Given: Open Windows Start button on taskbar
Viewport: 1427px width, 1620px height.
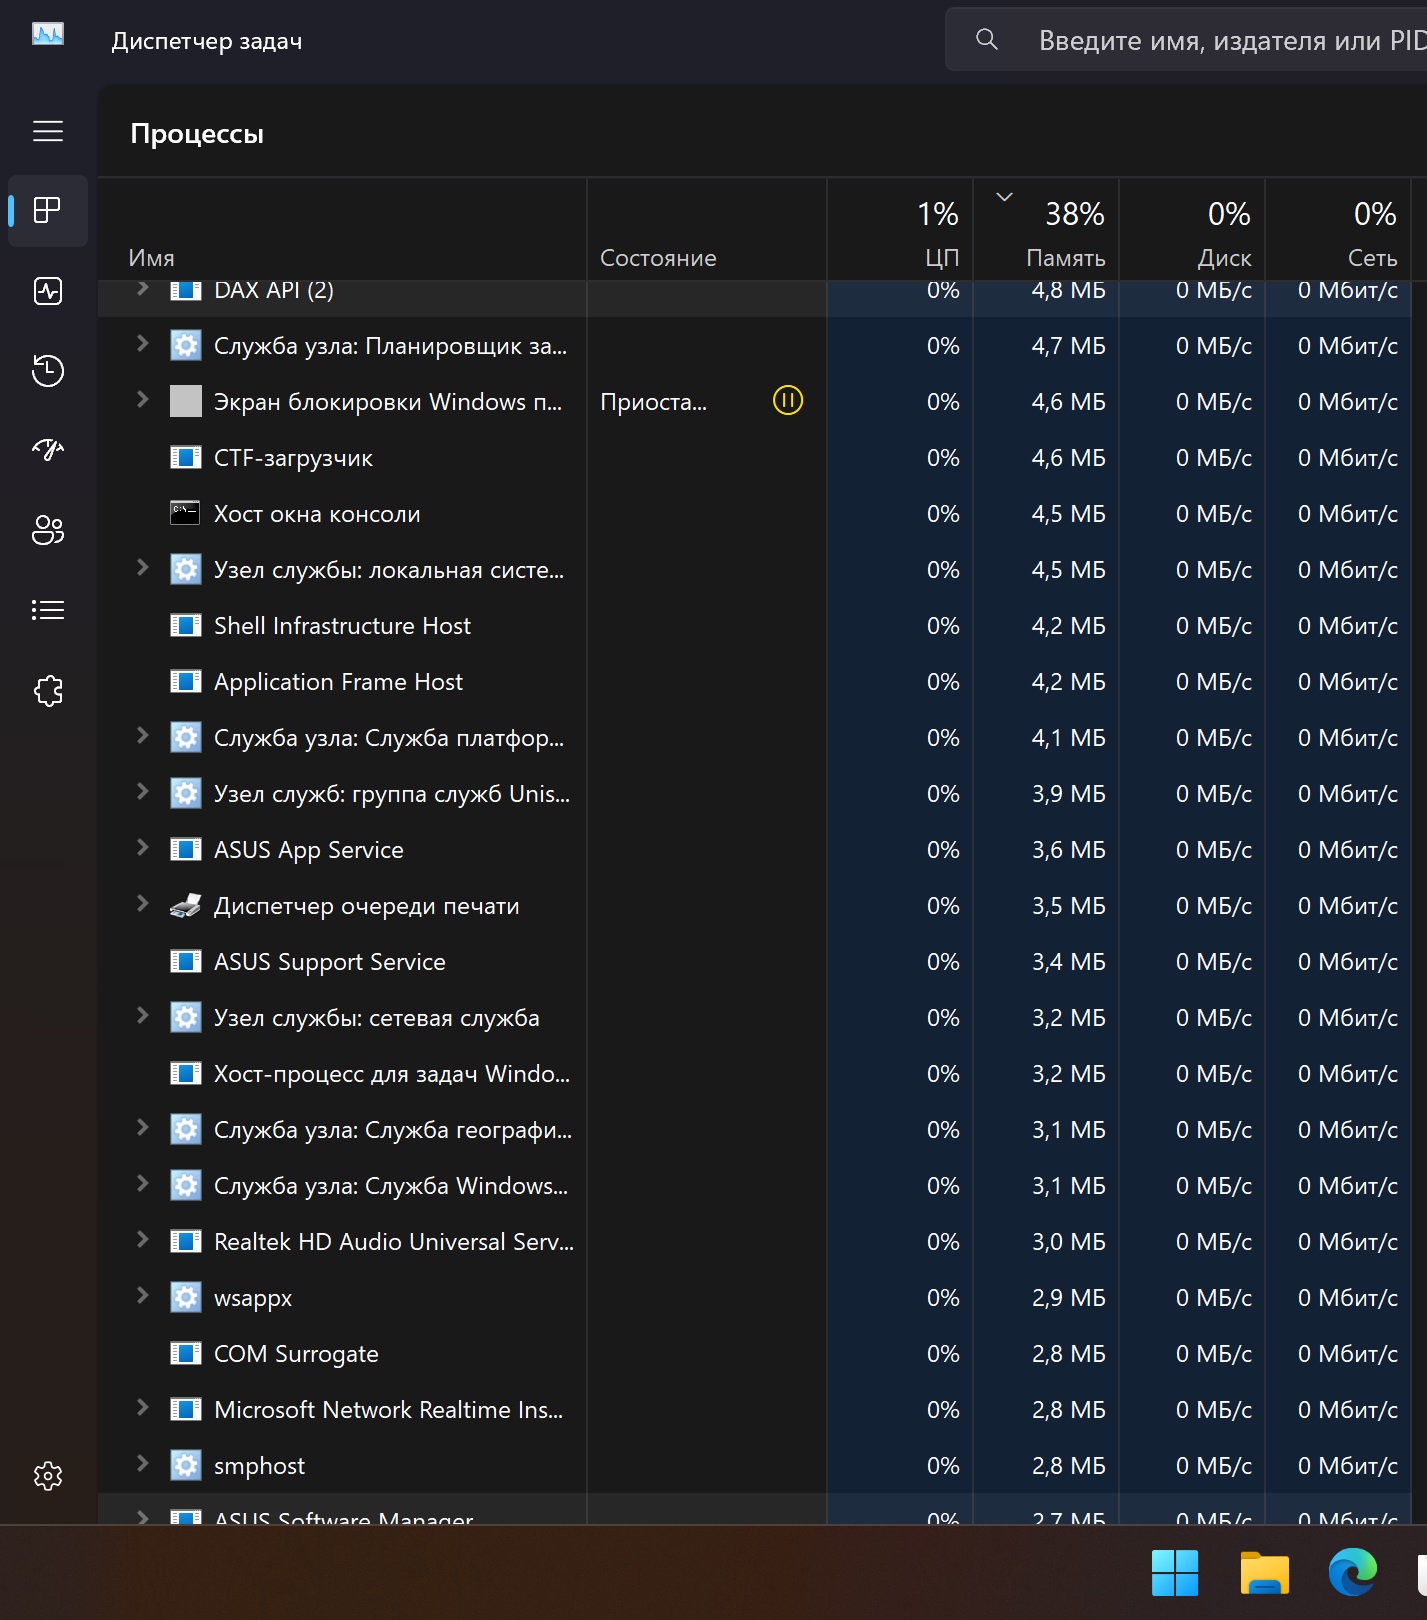Looking at the screenshot, I should tap(1175, 1573).
